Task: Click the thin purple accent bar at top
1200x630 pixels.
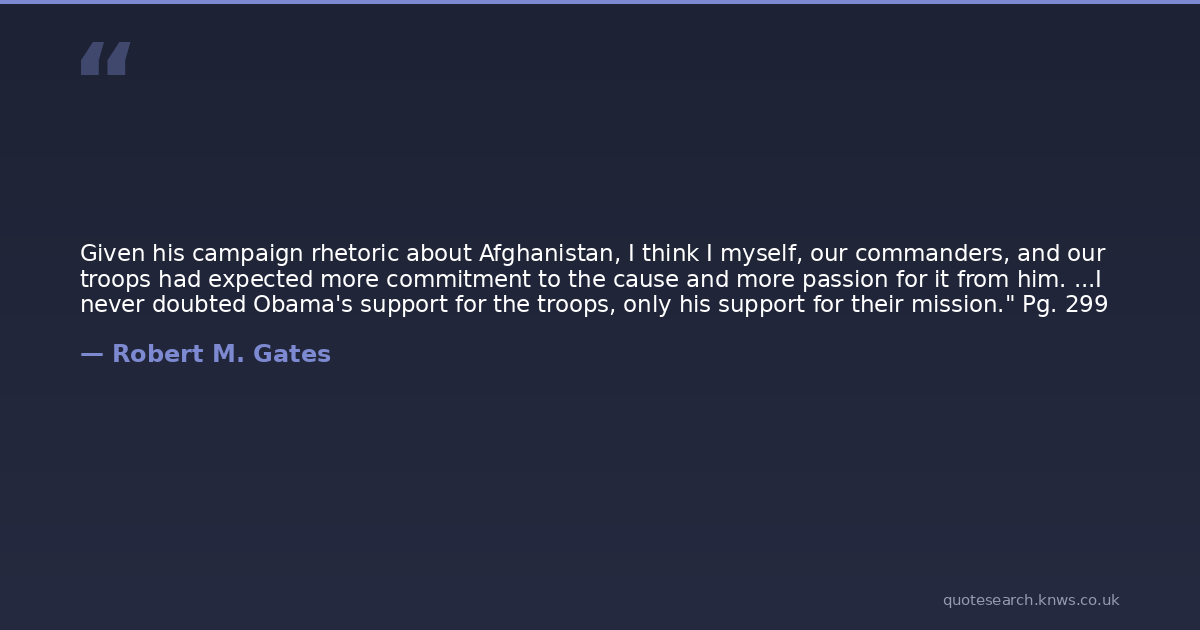Action: pyautogui.click(x=600, y=2)
